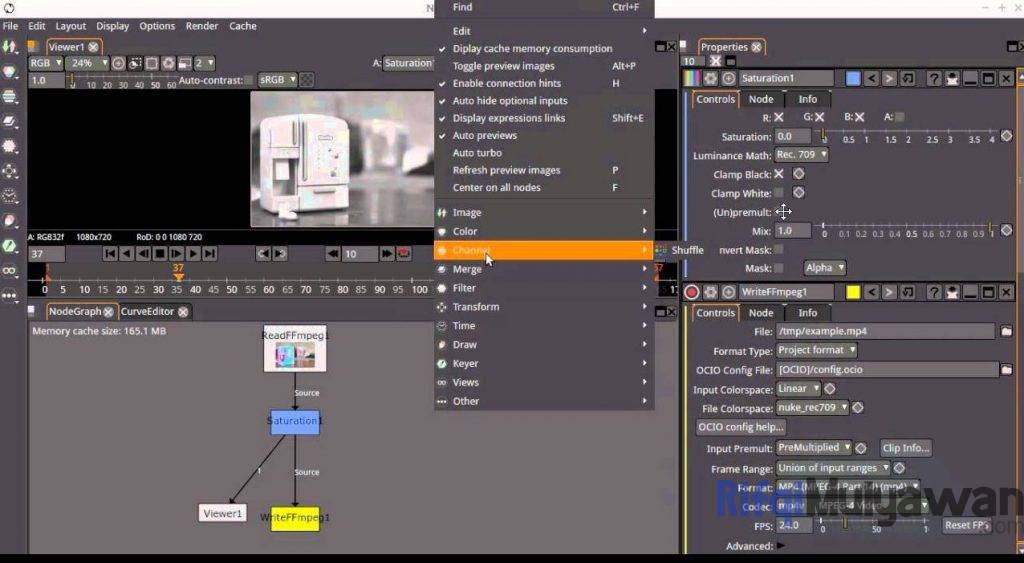Click the viewer refresh render icon
The image size is (1024, 563).
pyautogui.click(x=168, y=63)
